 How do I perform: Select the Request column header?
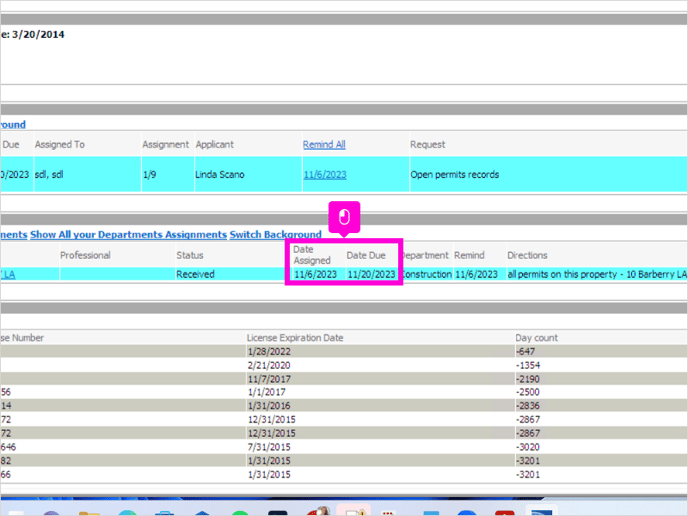click(427, 144)
